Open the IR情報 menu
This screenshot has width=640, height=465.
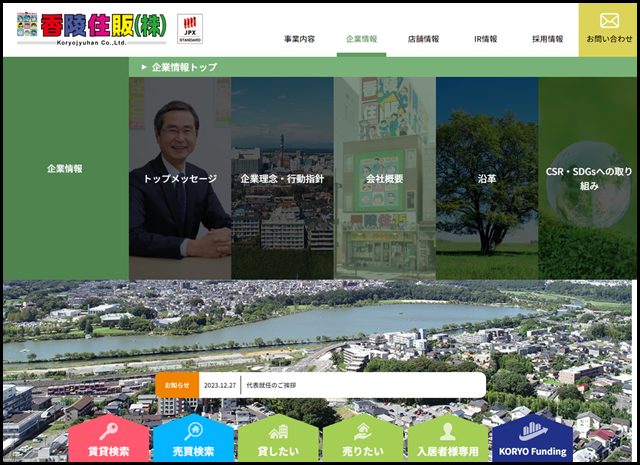click(x=485, y=39)
